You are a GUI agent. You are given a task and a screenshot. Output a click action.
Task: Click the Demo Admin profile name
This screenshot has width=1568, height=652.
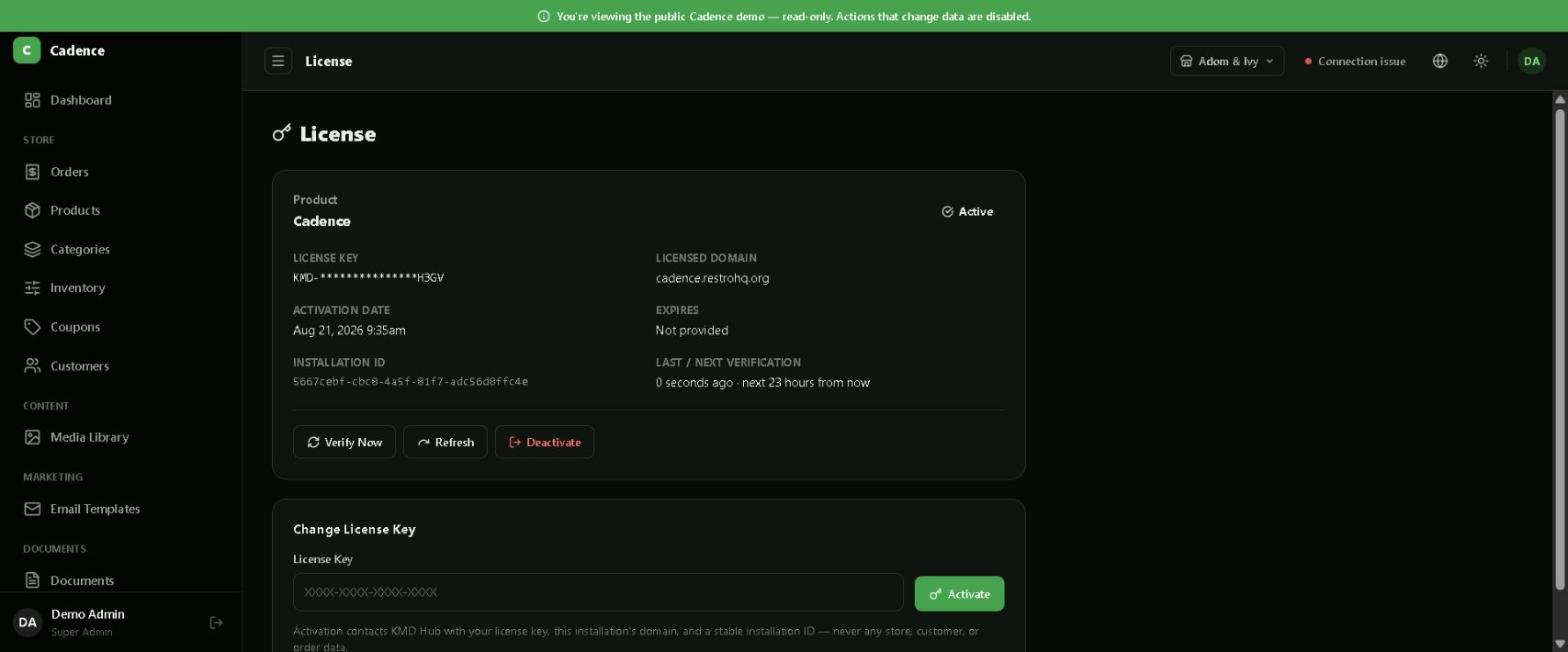pos(88,614)
